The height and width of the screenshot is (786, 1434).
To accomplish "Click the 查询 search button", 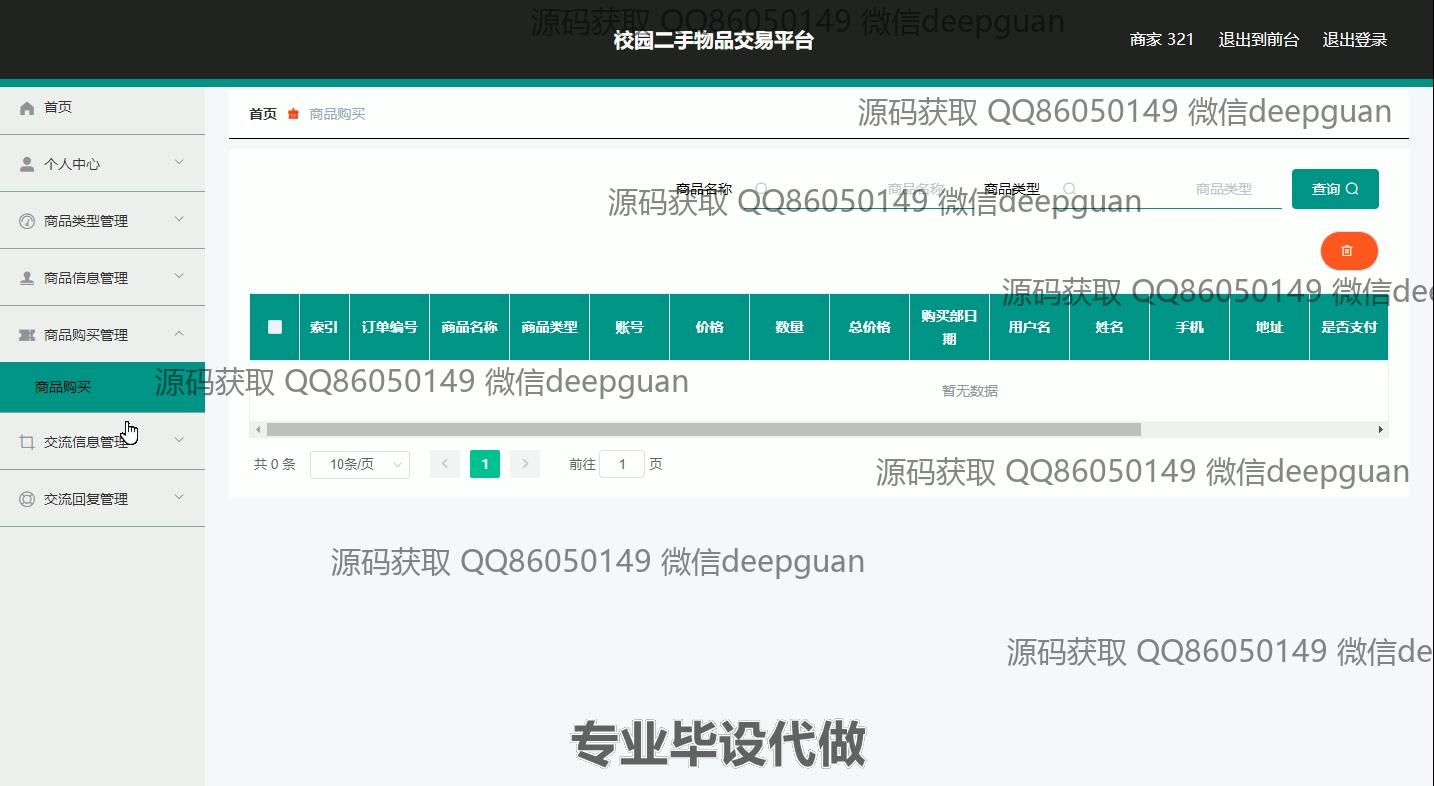I will [1334, 189].
